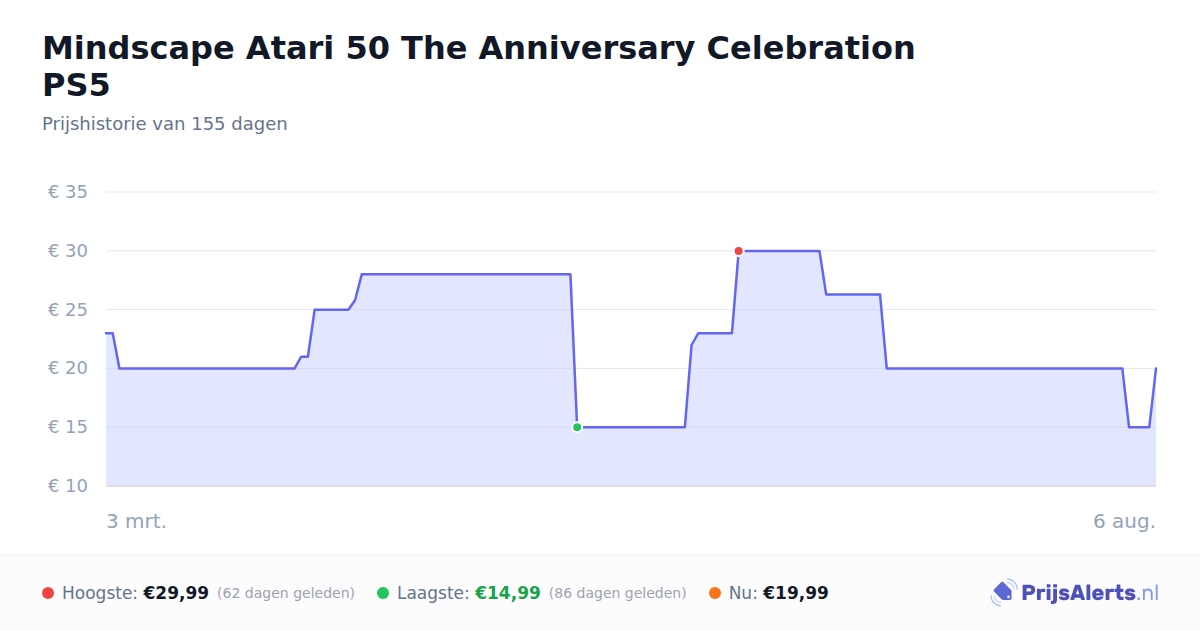Viewport: 1200px width, 630px height.
Task: Click the € 30 axis label
Action: (x=68, y=251)
